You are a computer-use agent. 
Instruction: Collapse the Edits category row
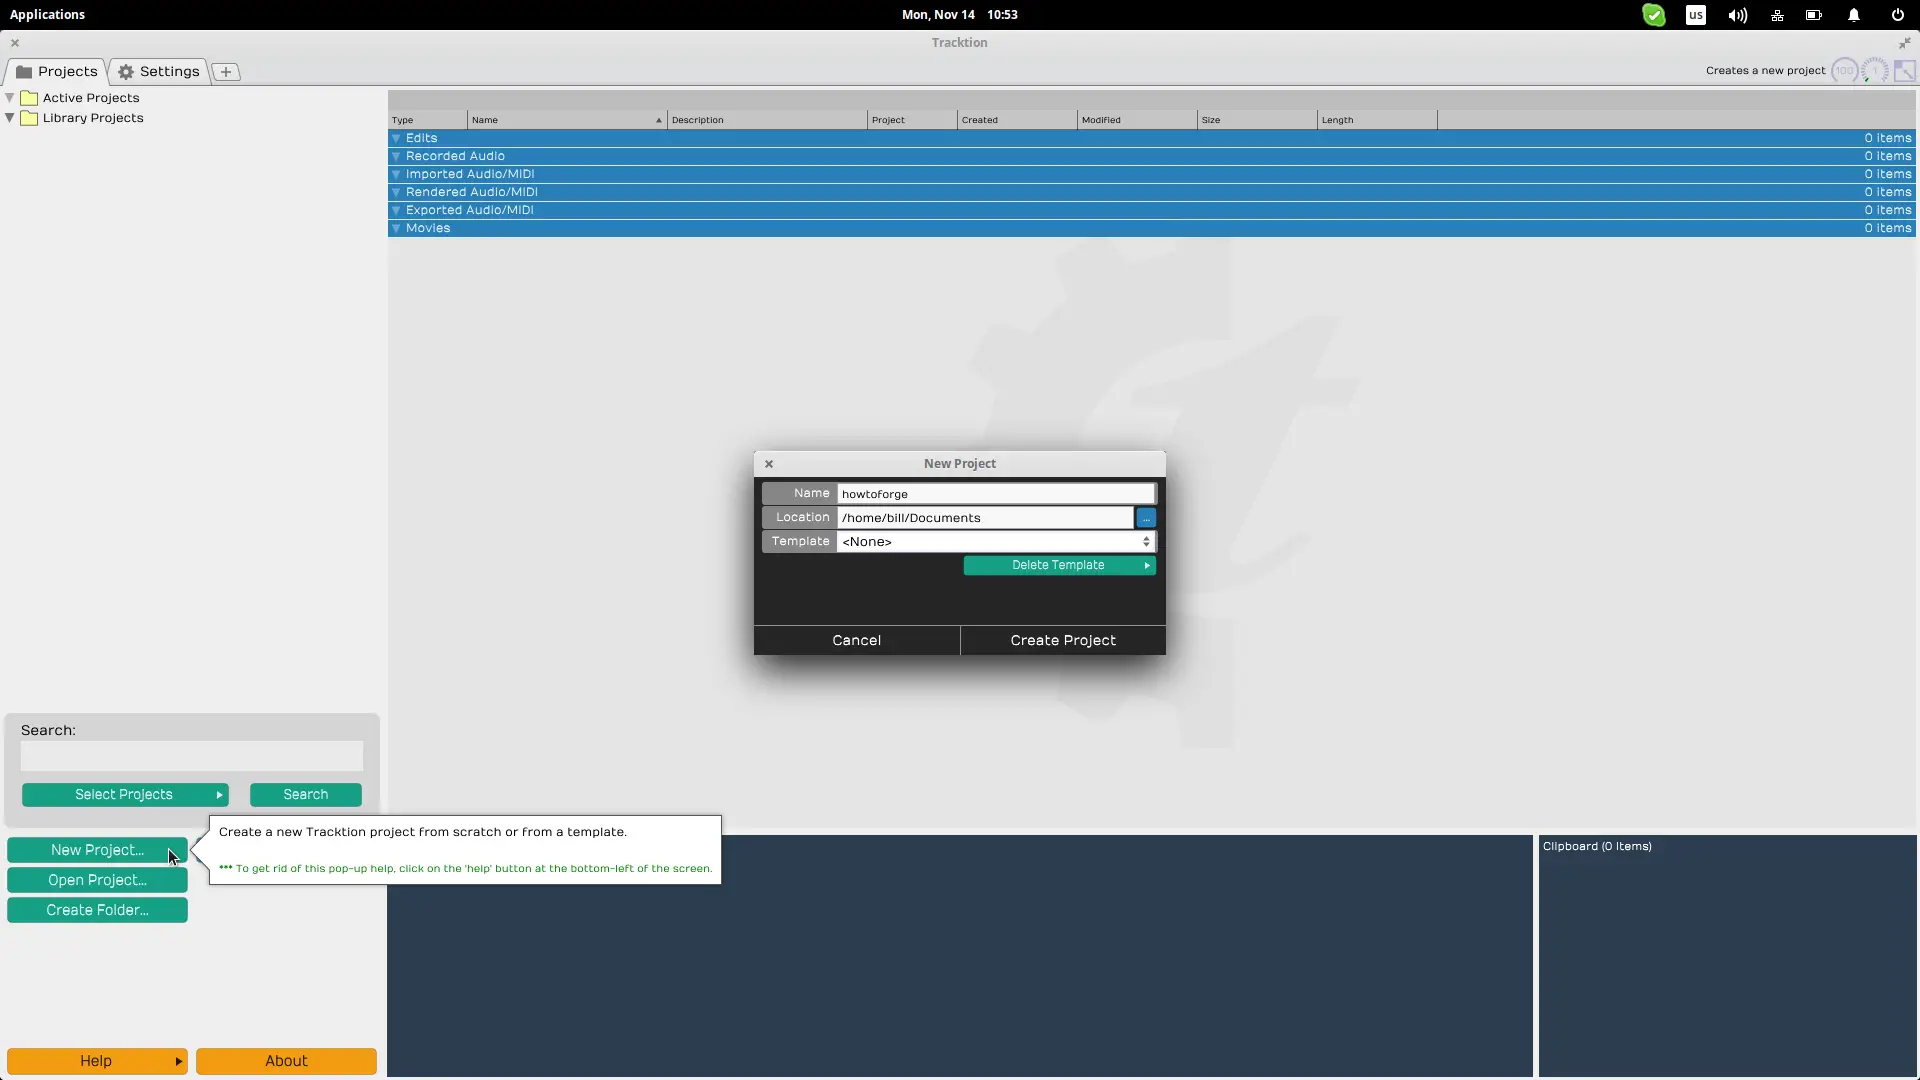tap(396, 138)
